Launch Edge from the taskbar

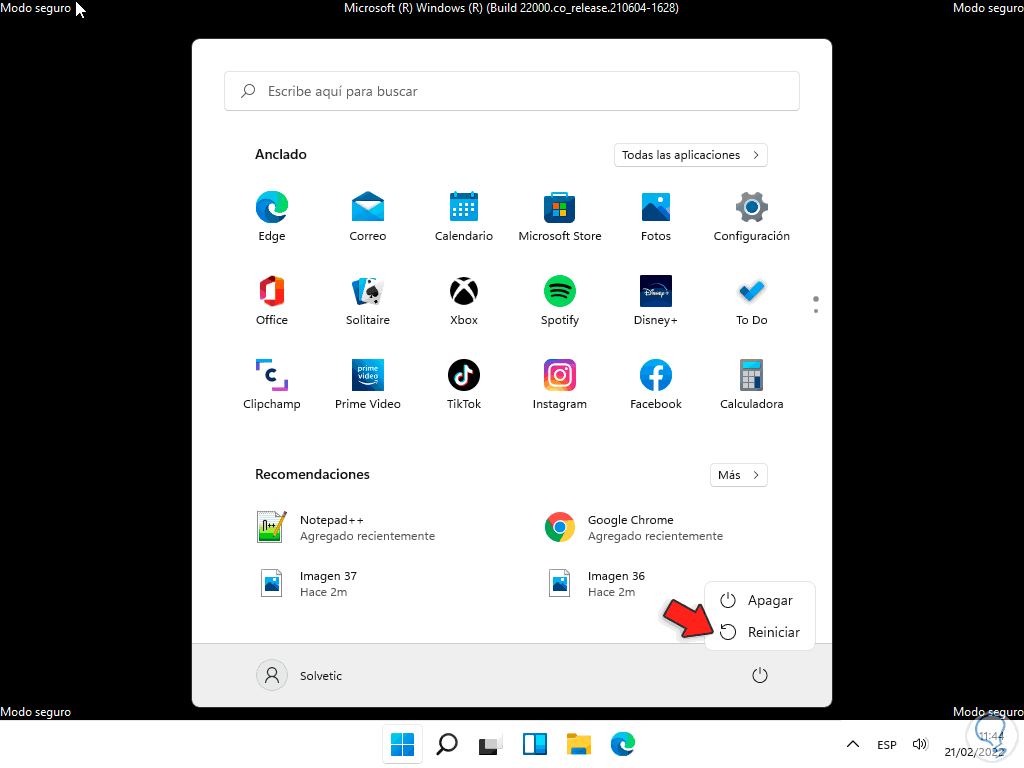tap(623, 744)
